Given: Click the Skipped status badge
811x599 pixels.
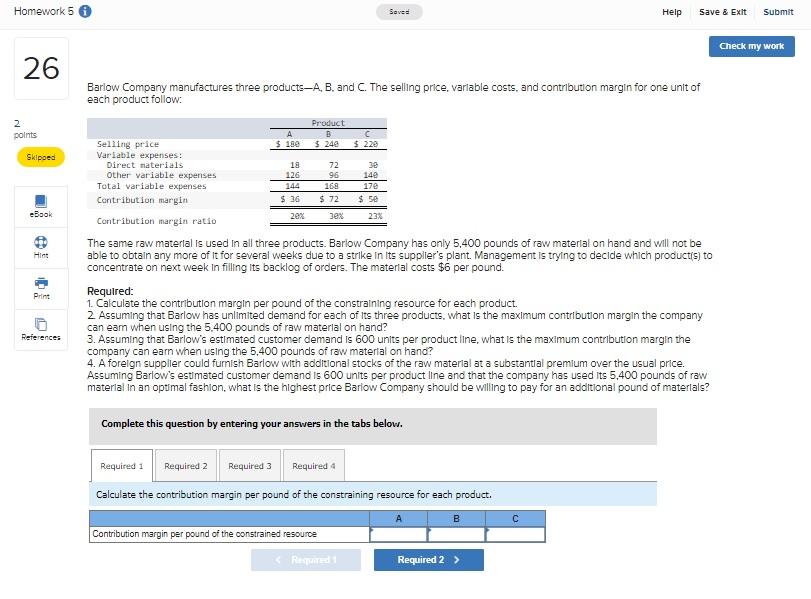Looking at the screenshot, I should 41,157.
